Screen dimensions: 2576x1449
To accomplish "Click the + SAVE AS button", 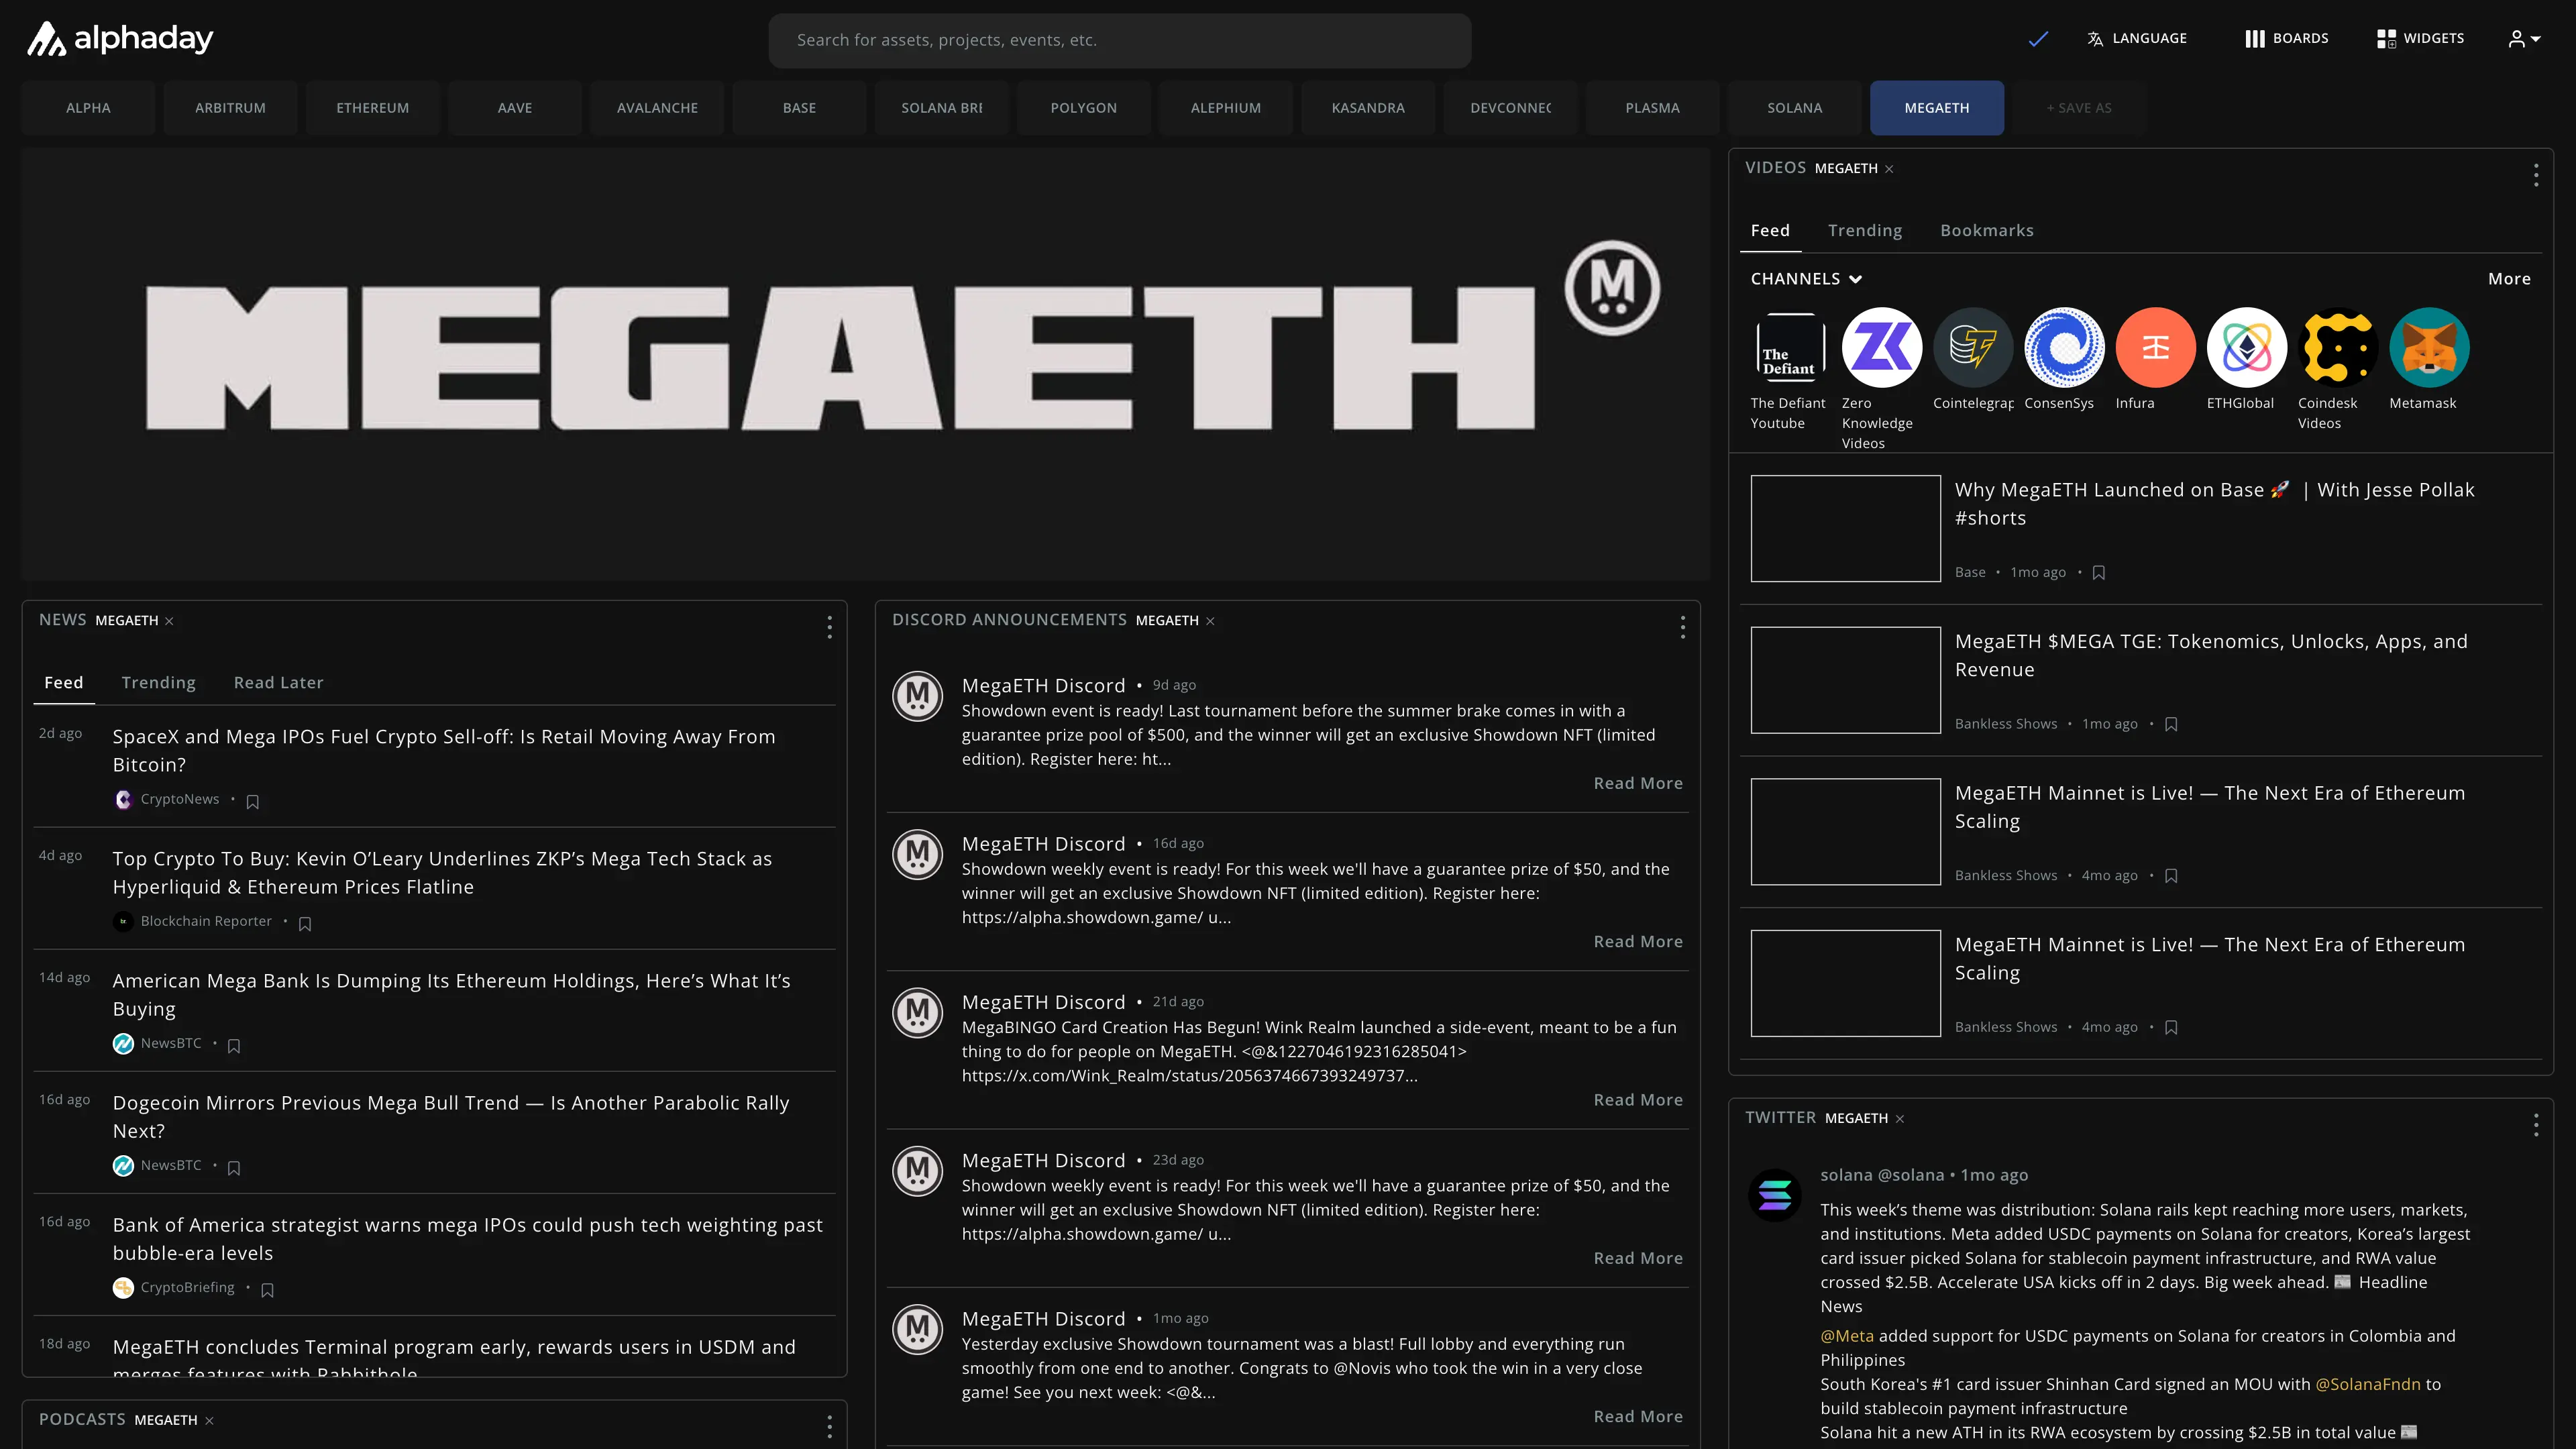I will [x=2078, y=108].
